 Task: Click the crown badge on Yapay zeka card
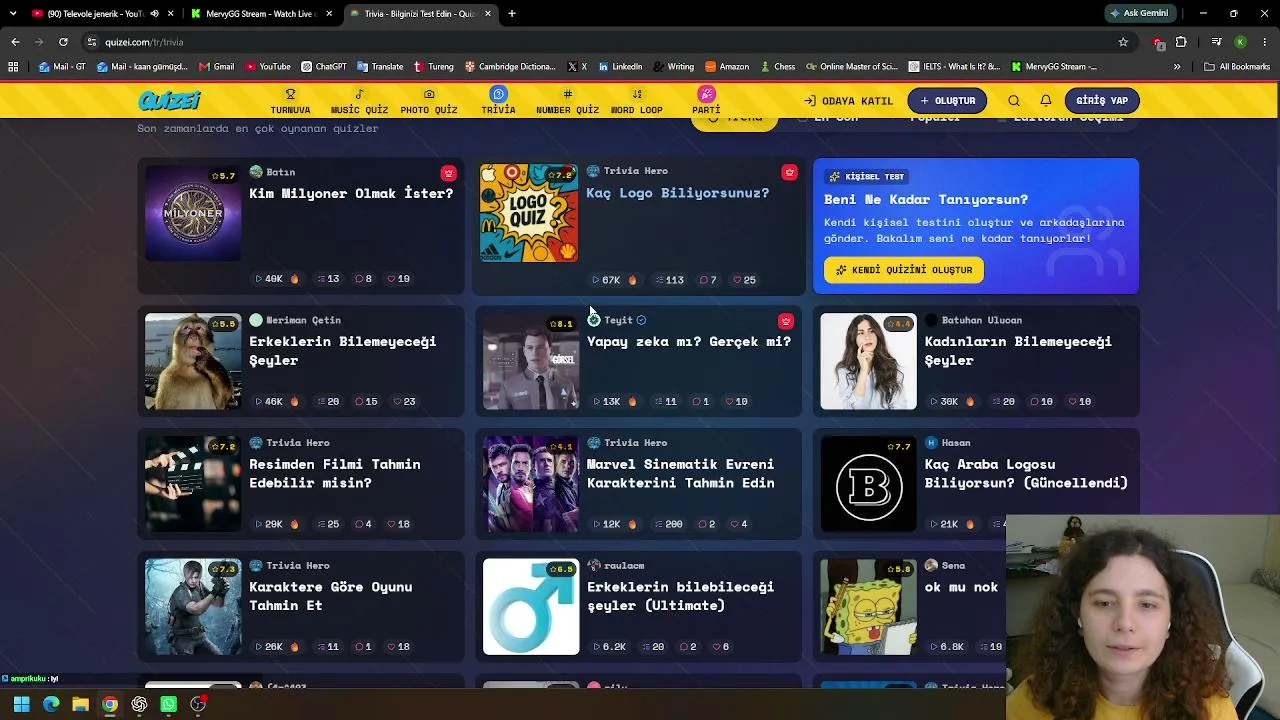[785, 321]
